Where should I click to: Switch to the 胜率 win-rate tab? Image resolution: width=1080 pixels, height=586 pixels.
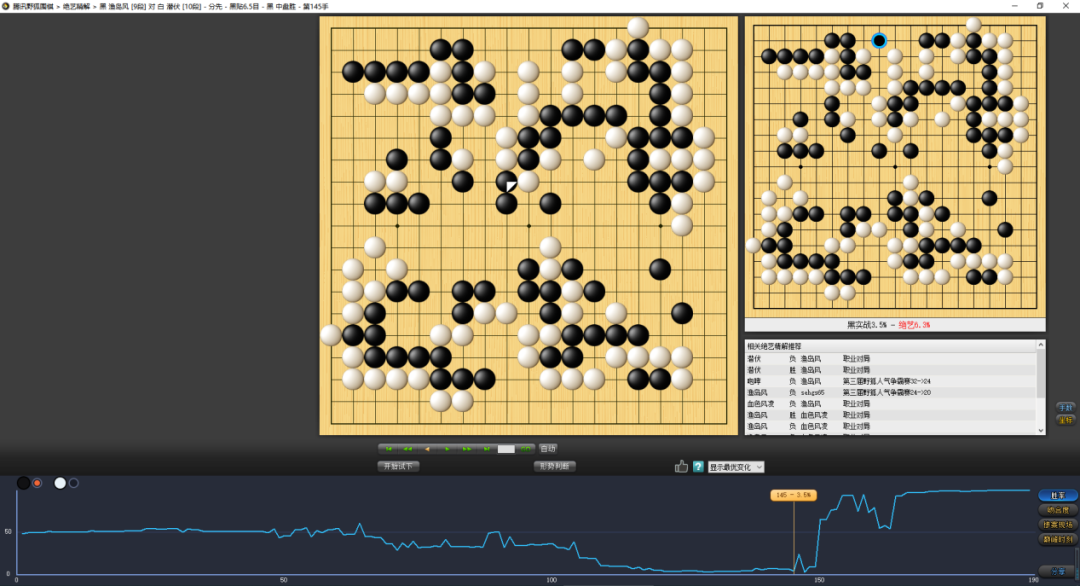[x=1057, y=495]
